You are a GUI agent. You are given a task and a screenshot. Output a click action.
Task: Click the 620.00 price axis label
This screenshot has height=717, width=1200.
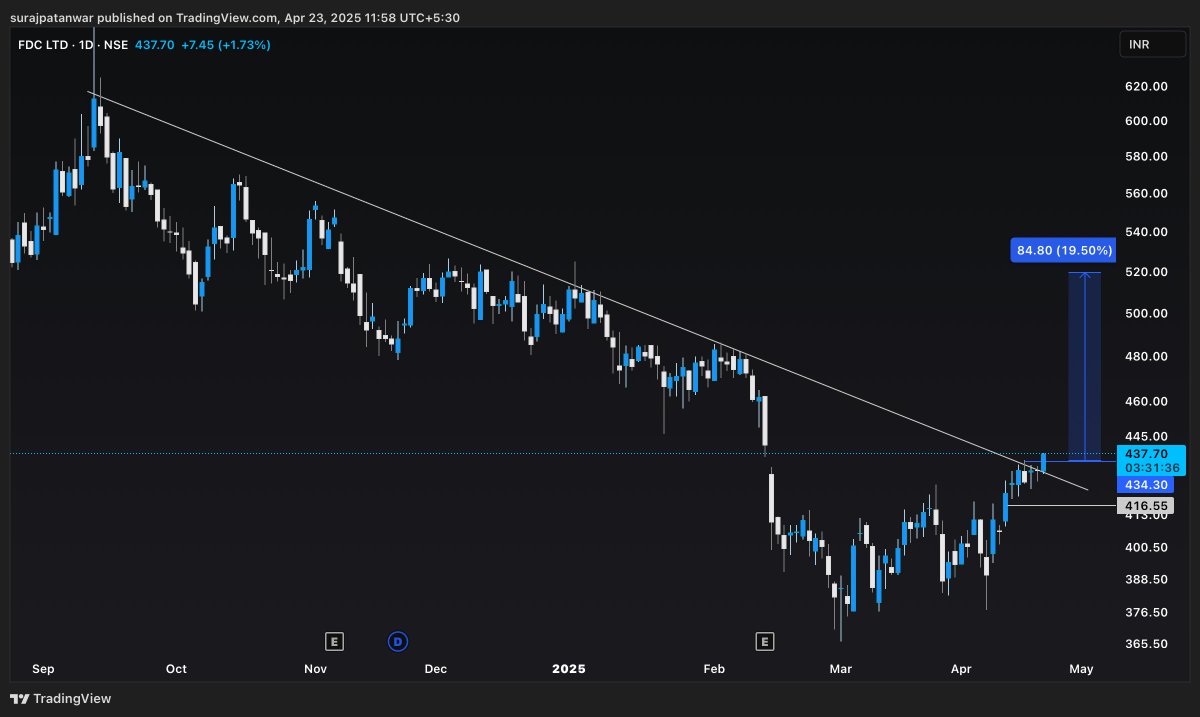(x=1146, y=87)
